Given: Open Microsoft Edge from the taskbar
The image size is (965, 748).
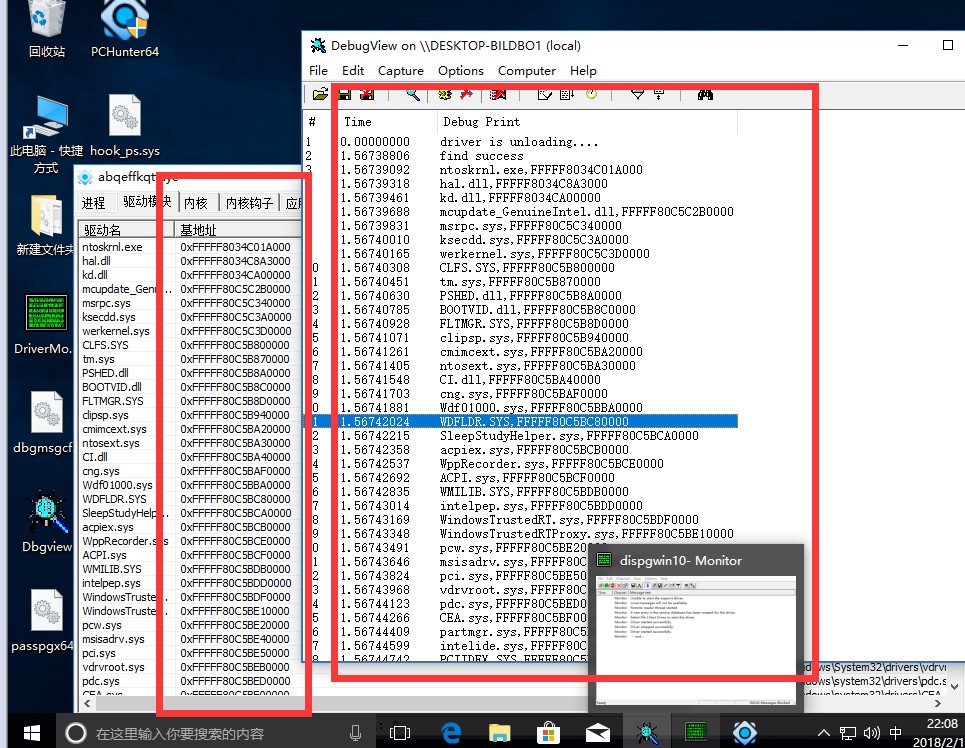Looking at the screenshot, I should pos(451,733).
